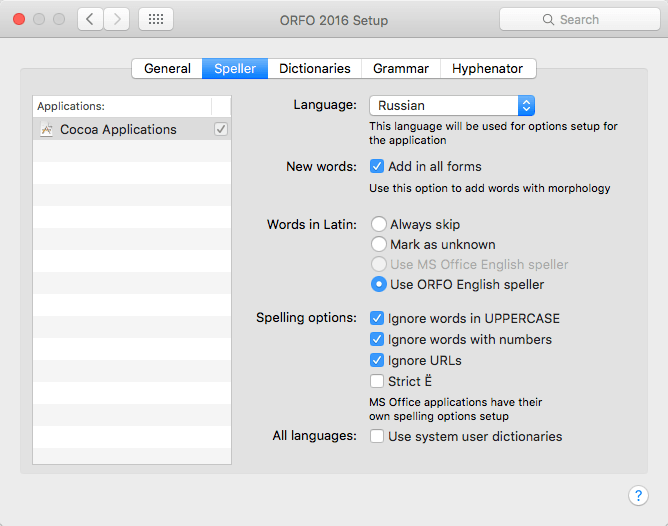668x526 pixels.
Task: Select the Speller tab
Action: pos(235,69)
